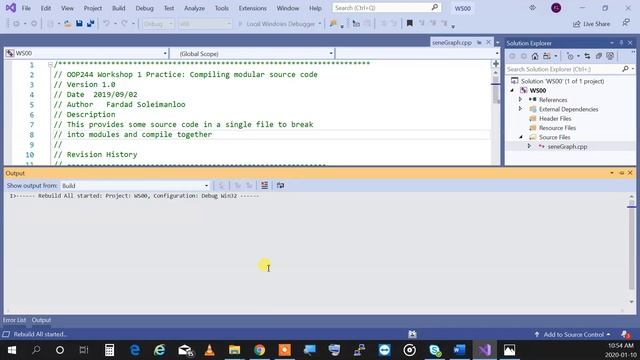Open Calculator from the taskbar
Image resolution: width=640 pixels, height=360 pixels.
pos(109,350)
